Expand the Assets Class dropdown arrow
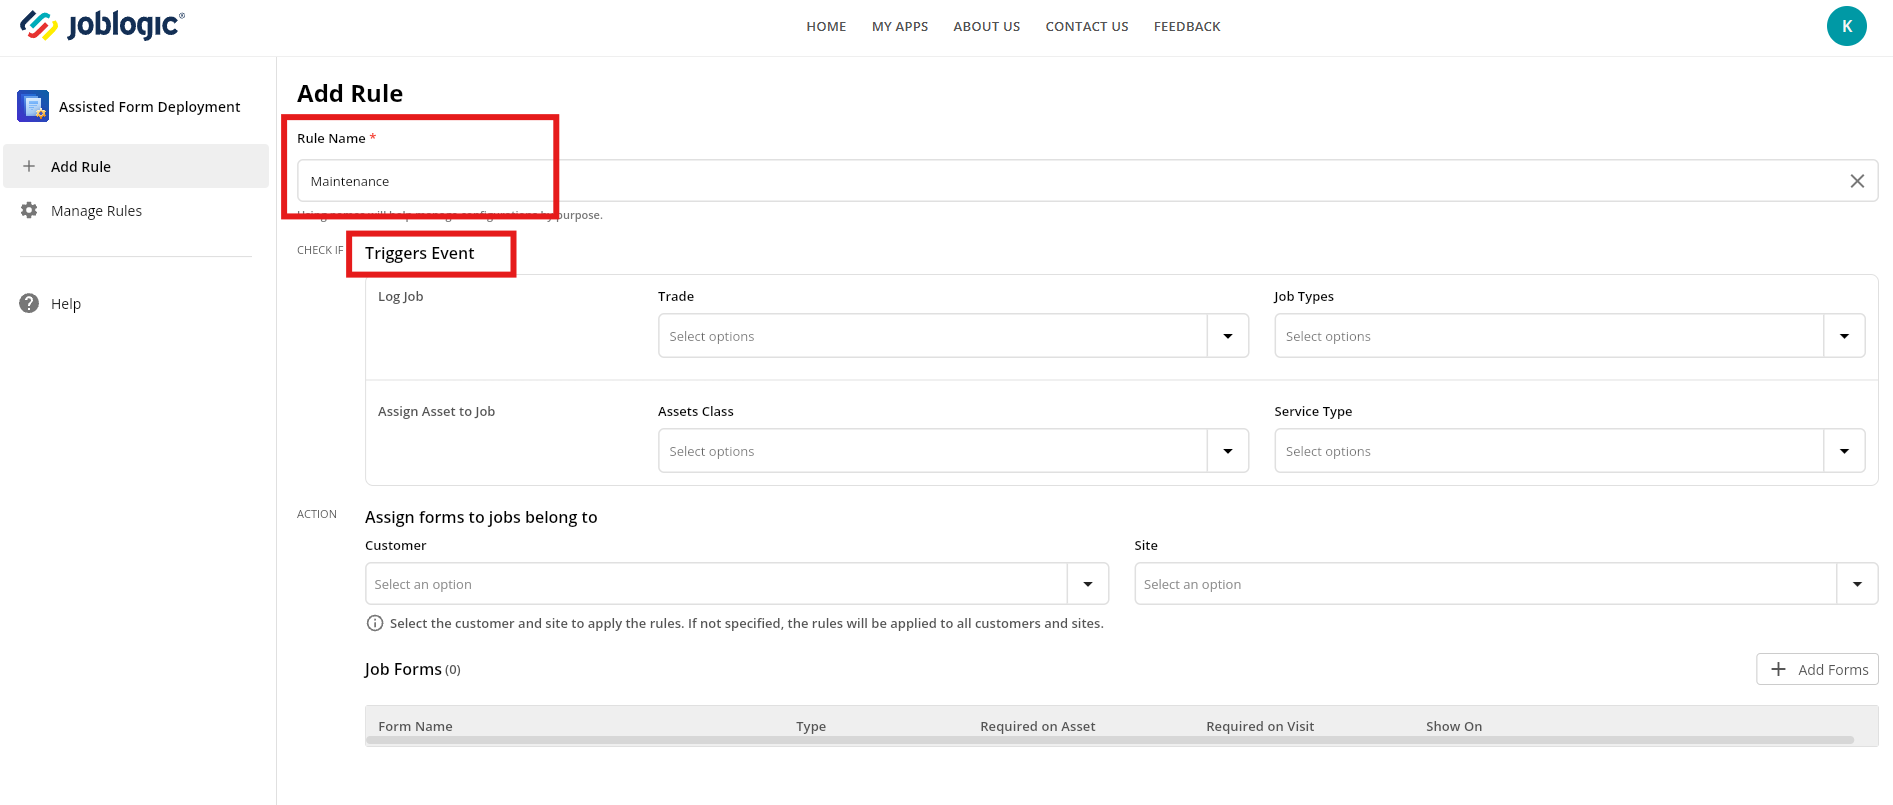Image resolution: width=1893 pixels, height=805 pixels. [1228, 451]
